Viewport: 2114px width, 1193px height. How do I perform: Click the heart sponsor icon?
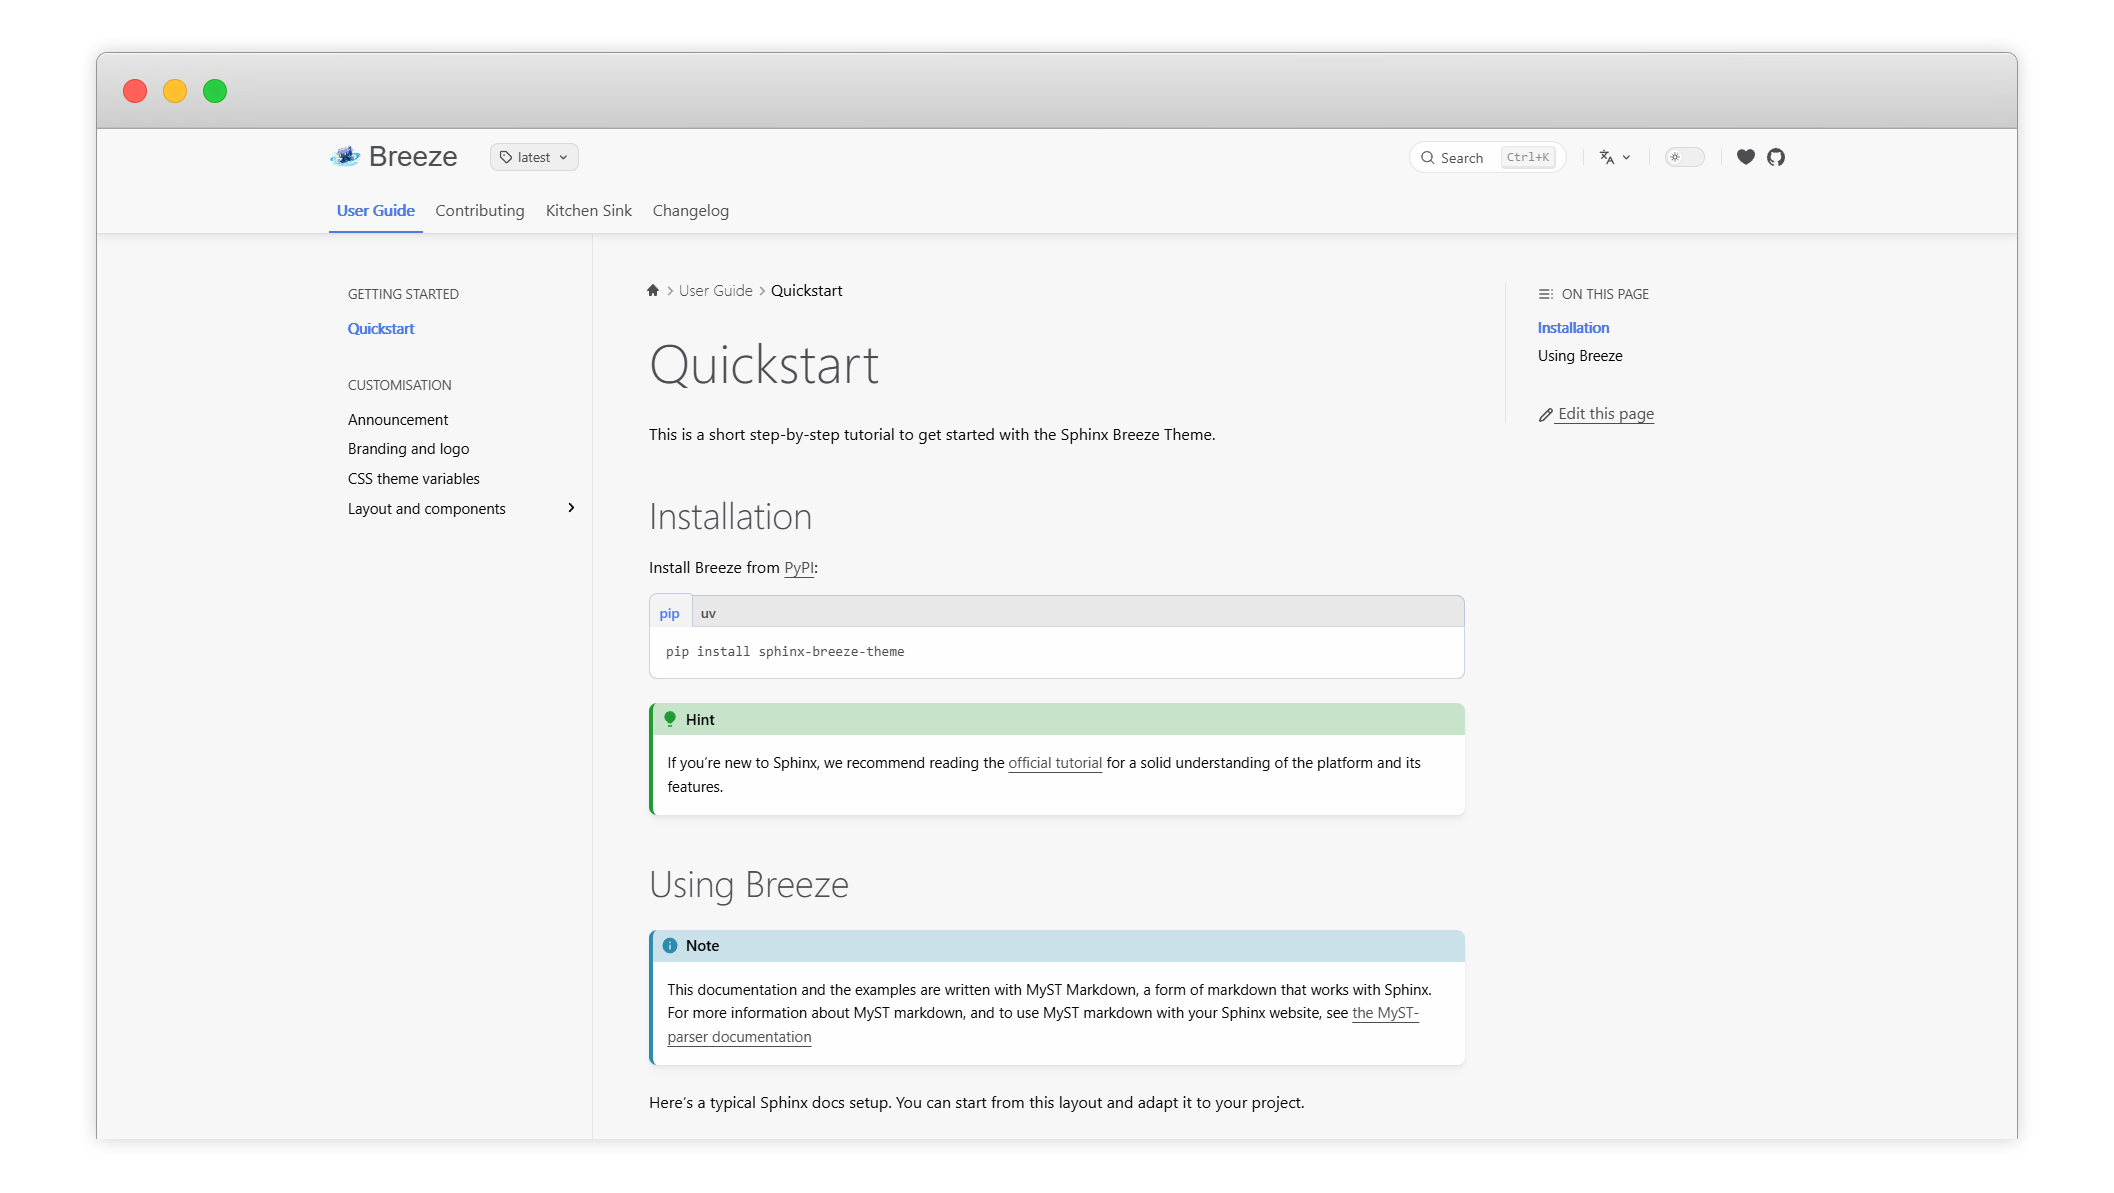pos(1746,157)
